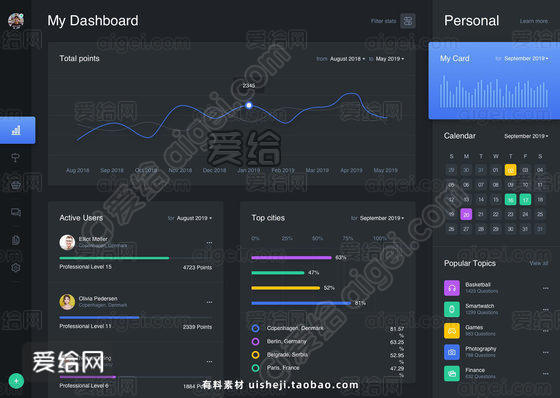Click the Photography topic camera icon
Viewport: 560px width, 398px height.
[x=451, y=352]
